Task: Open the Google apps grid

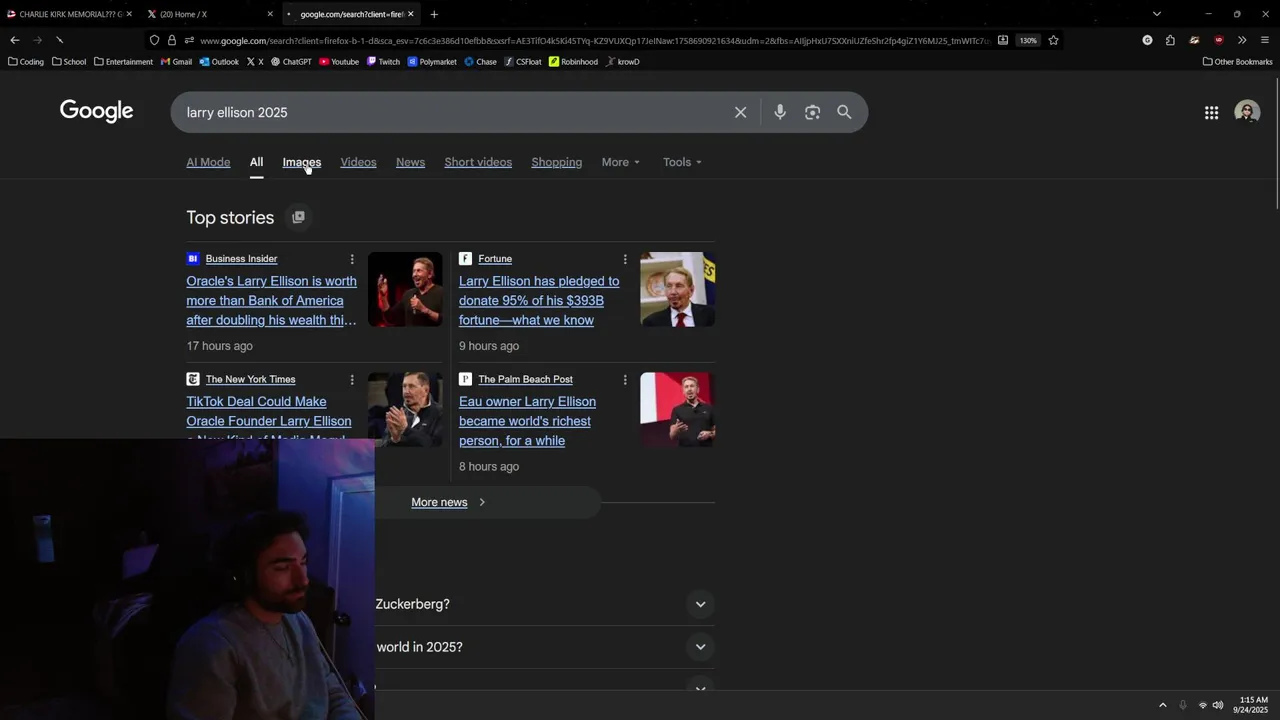Action: [x=1211, y=113]
